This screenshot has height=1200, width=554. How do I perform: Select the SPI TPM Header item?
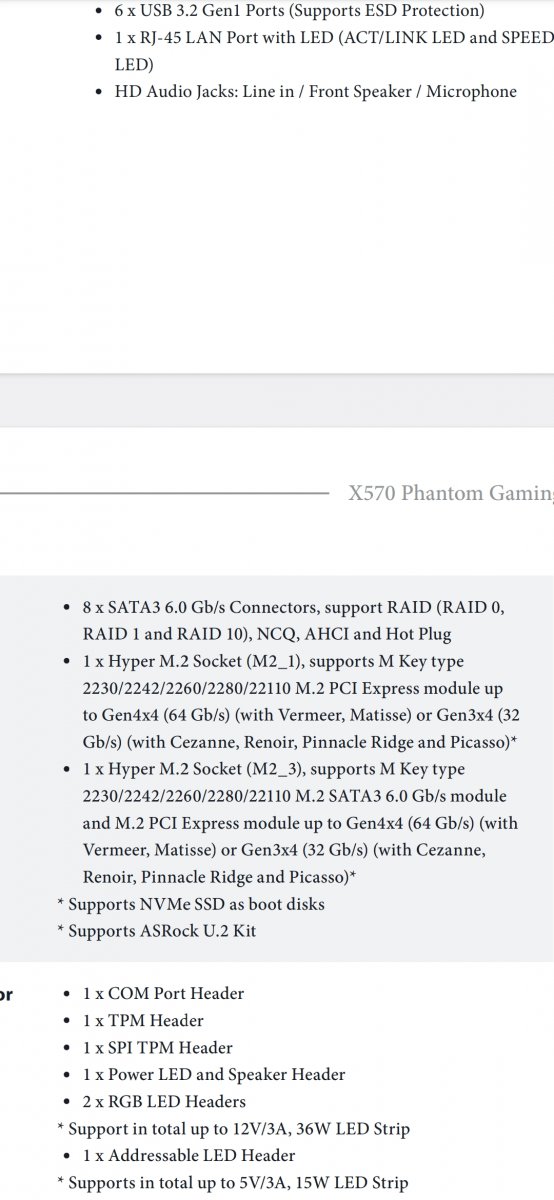158,1048
